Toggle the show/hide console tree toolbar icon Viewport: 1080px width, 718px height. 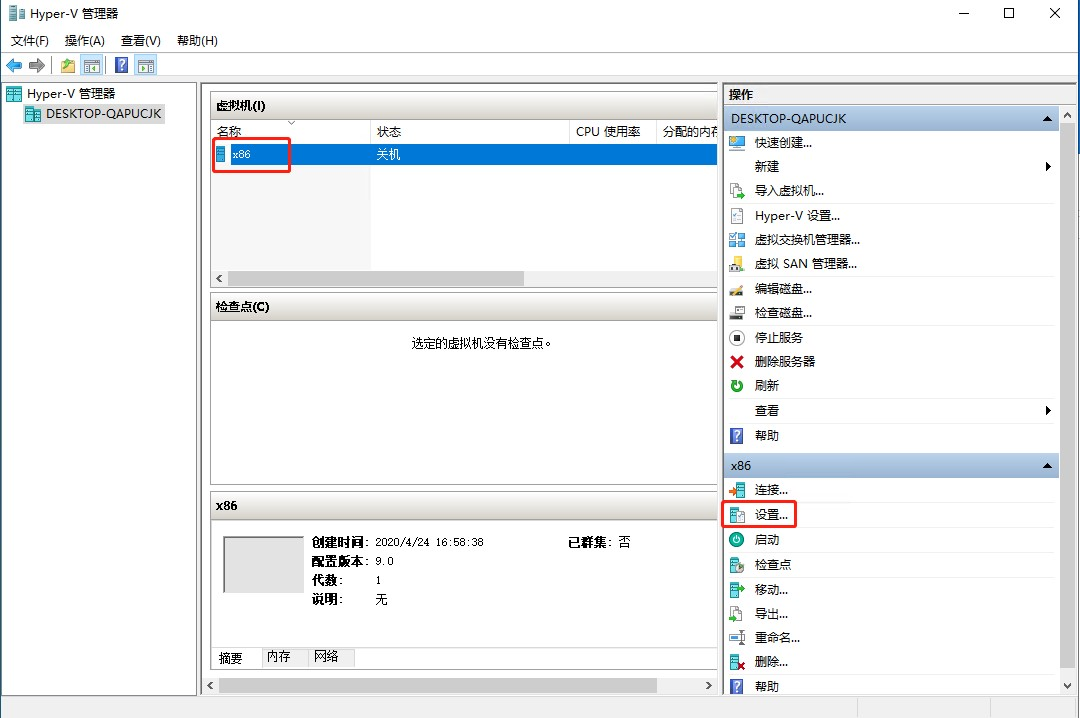click(x=92, y=65)
